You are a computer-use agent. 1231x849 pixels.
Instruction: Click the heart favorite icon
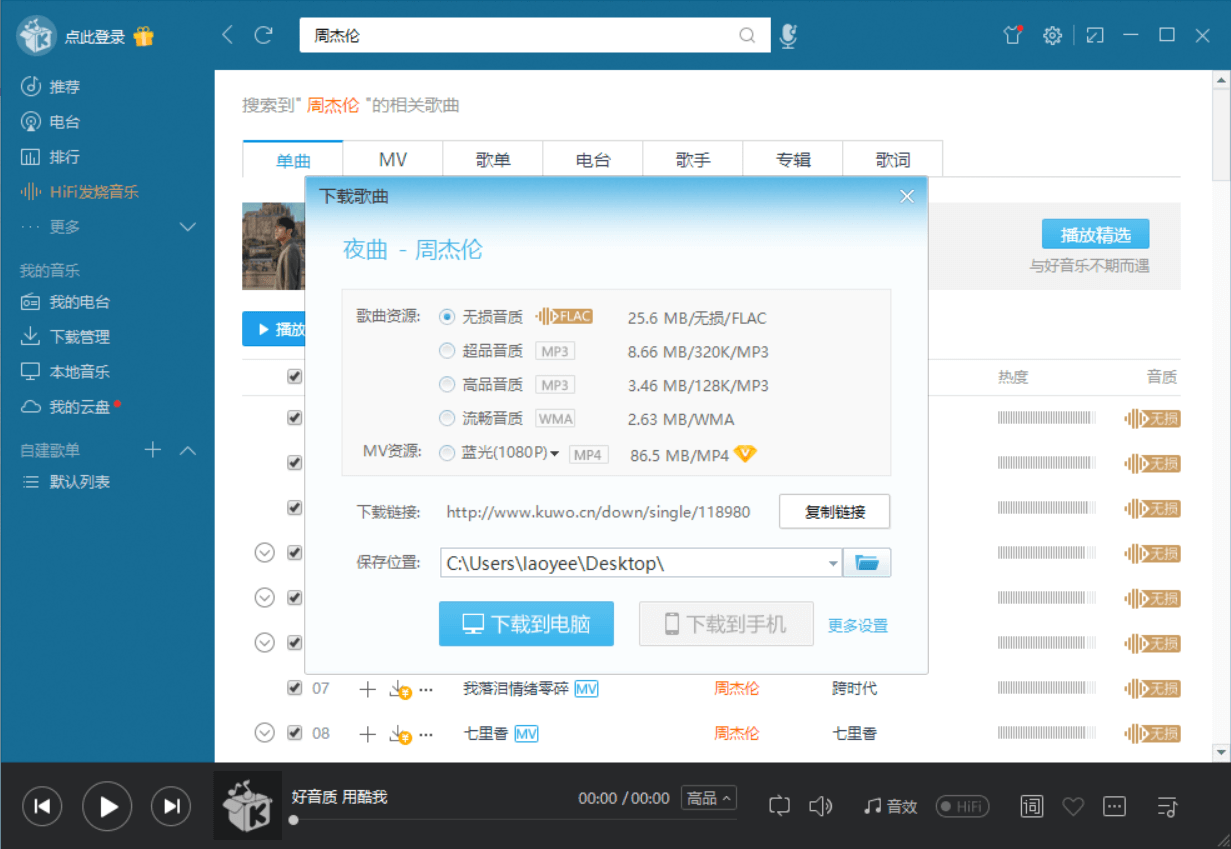tap(1073, 806)
